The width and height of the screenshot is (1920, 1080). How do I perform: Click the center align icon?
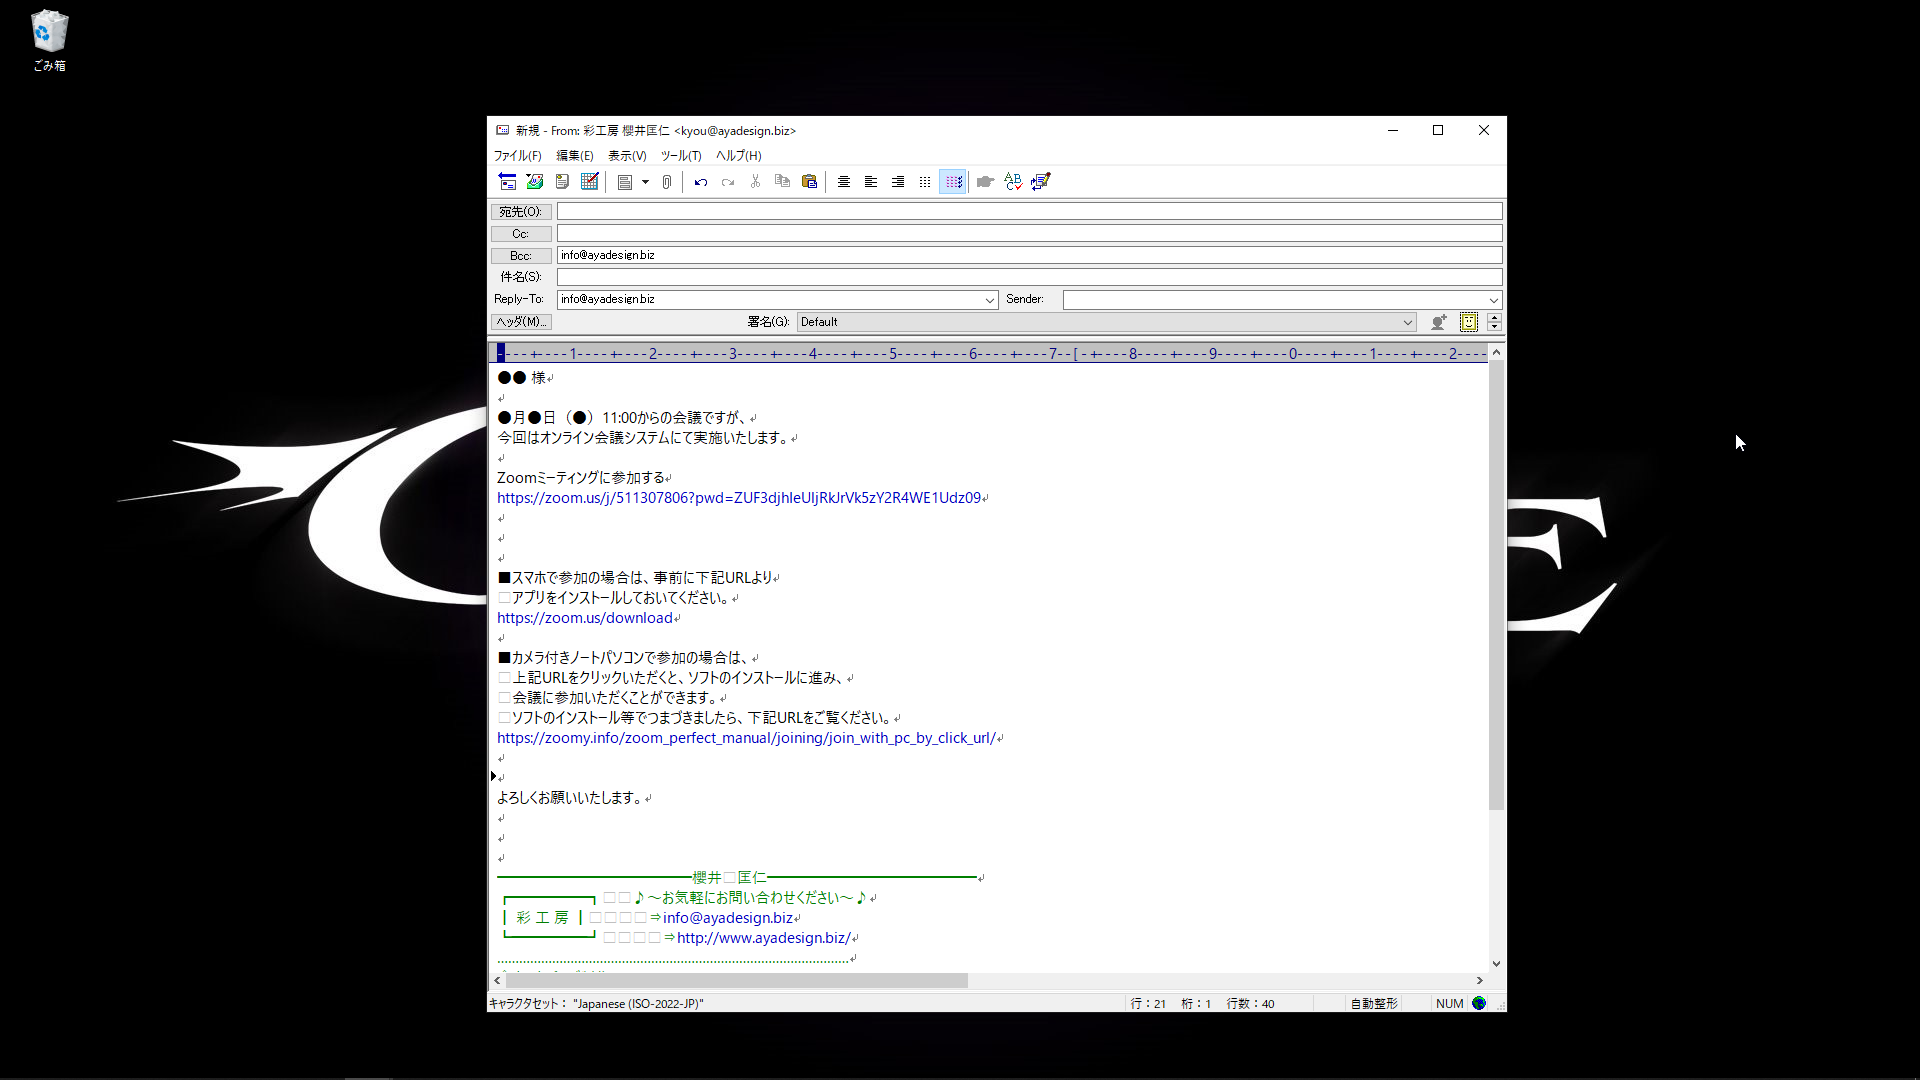tap(844, 182)
